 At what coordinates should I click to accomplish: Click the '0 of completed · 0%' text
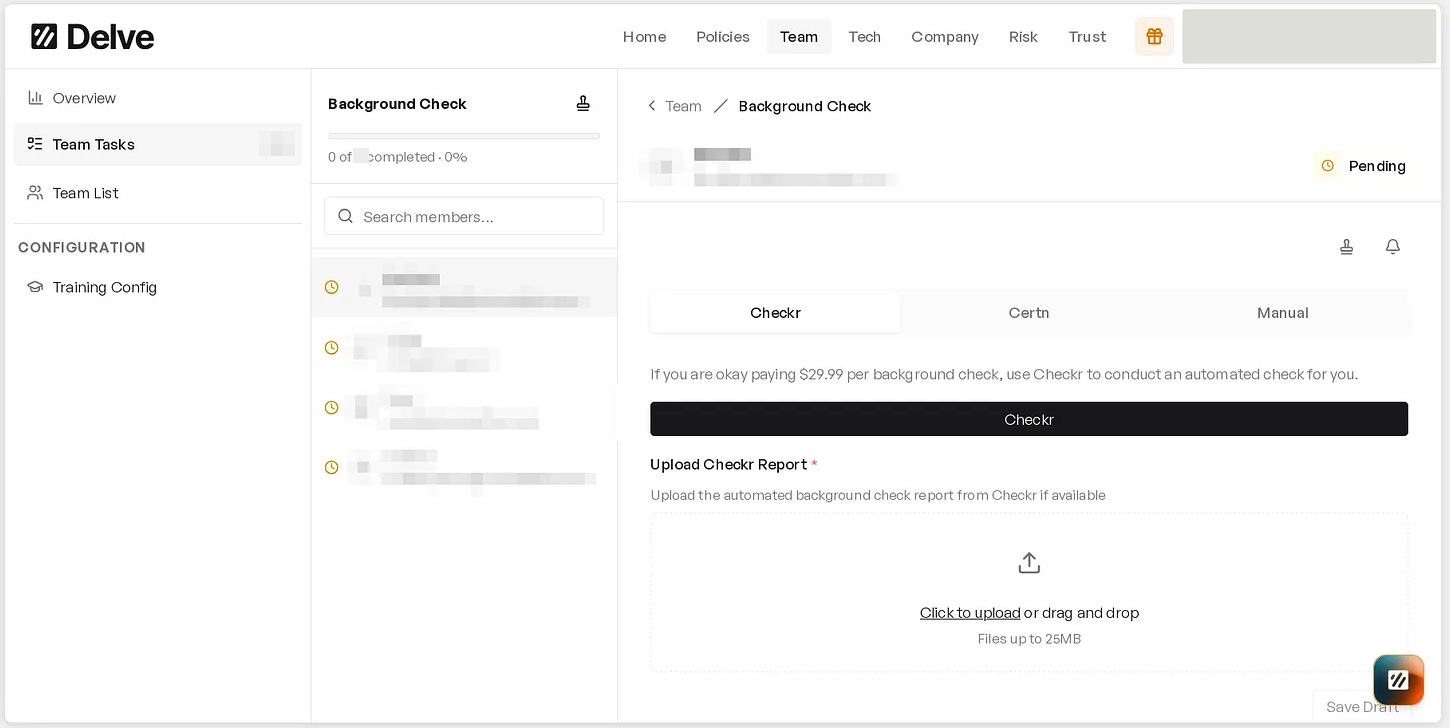click(x=398, y=157)
